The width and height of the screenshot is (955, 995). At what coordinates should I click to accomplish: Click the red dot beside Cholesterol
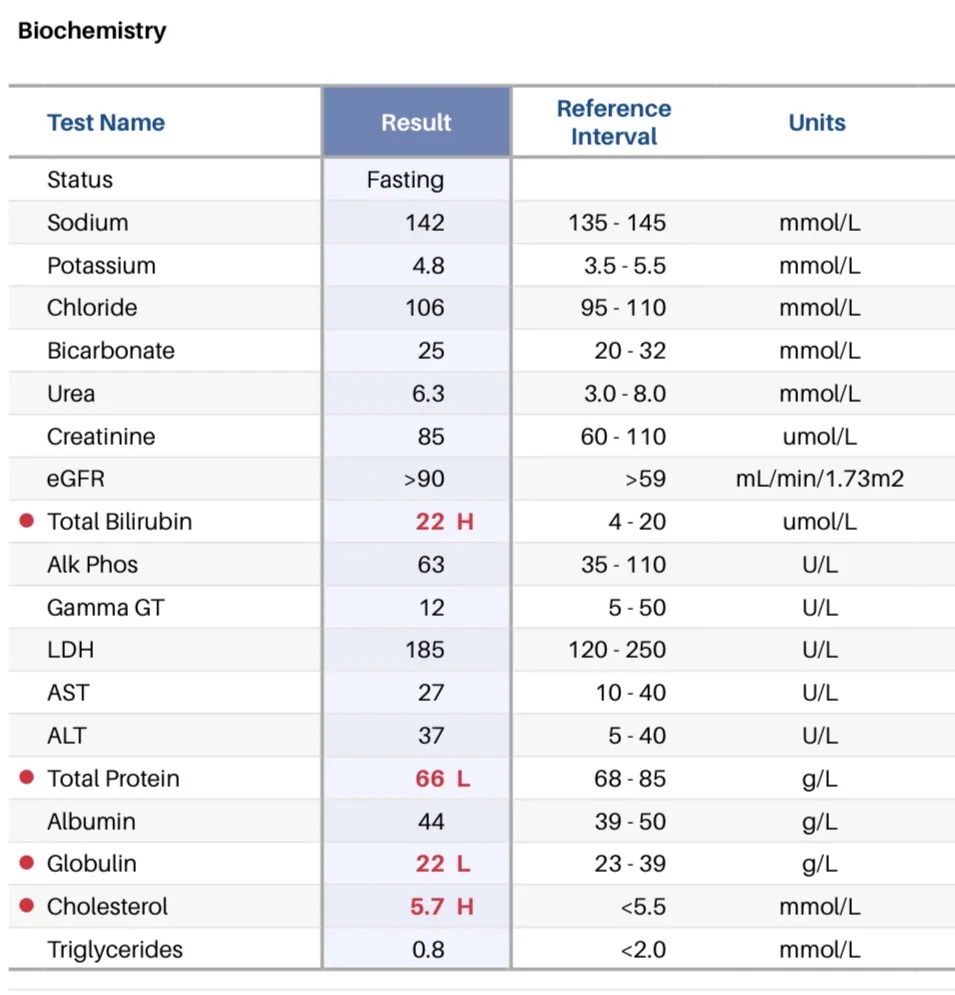tap(27, 906)
